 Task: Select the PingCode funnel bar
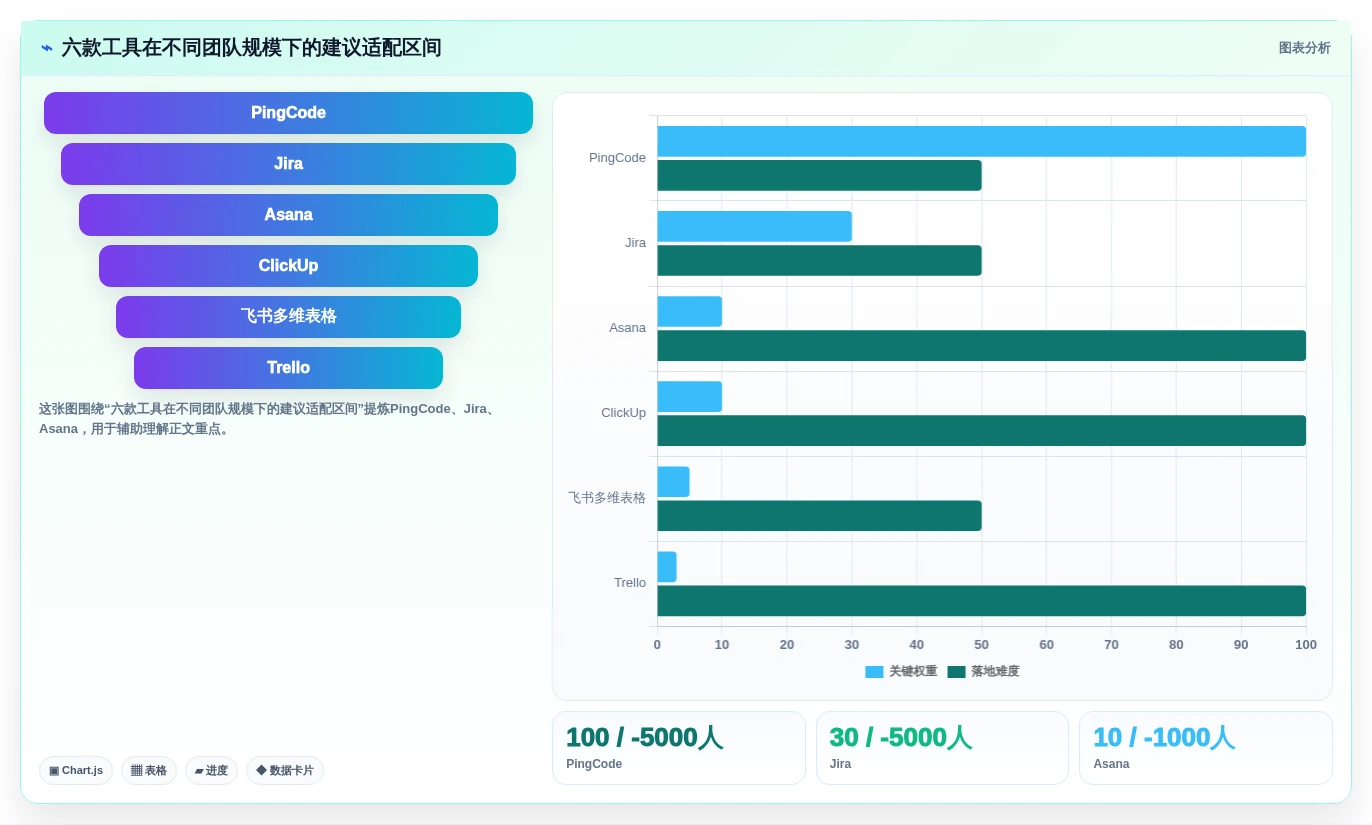point(288,113)
